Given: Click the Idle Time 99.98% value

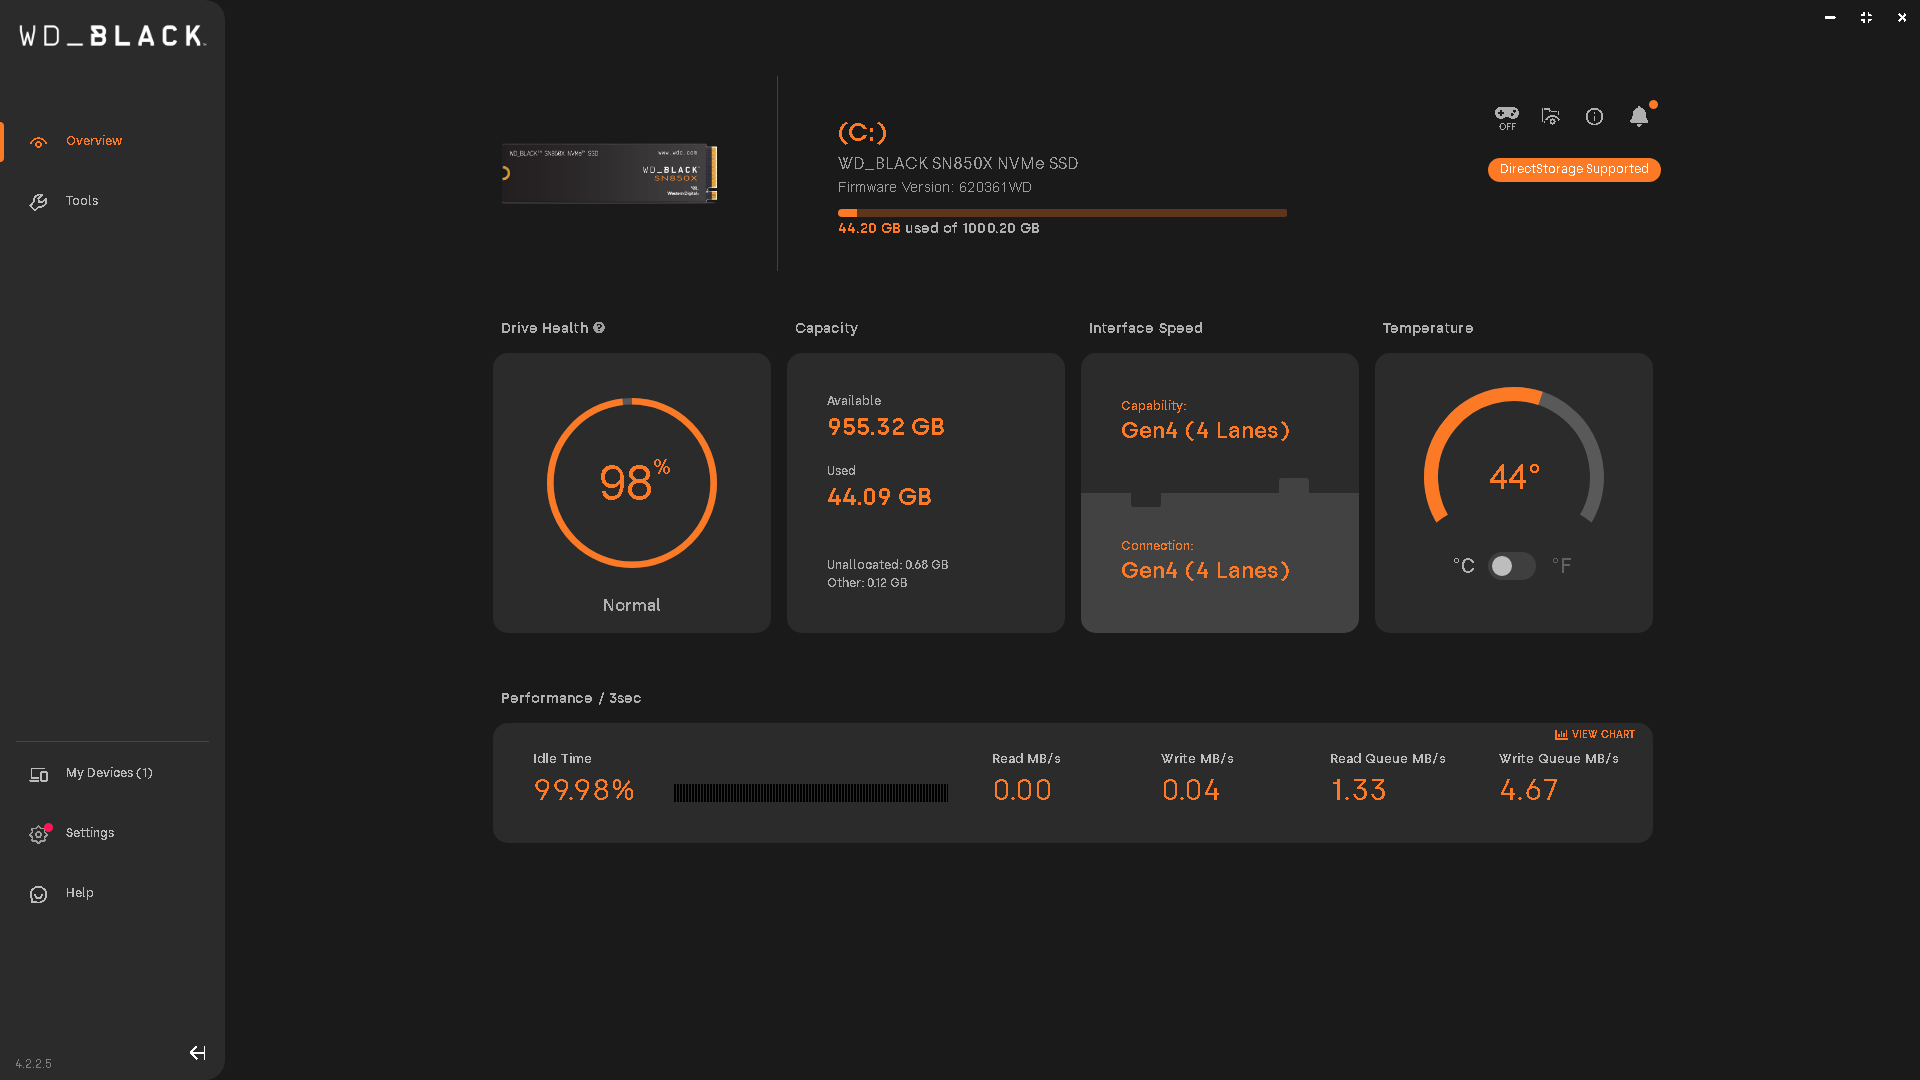Looking at the screenshot, I should pyautogui.click(x=584, y=790).
